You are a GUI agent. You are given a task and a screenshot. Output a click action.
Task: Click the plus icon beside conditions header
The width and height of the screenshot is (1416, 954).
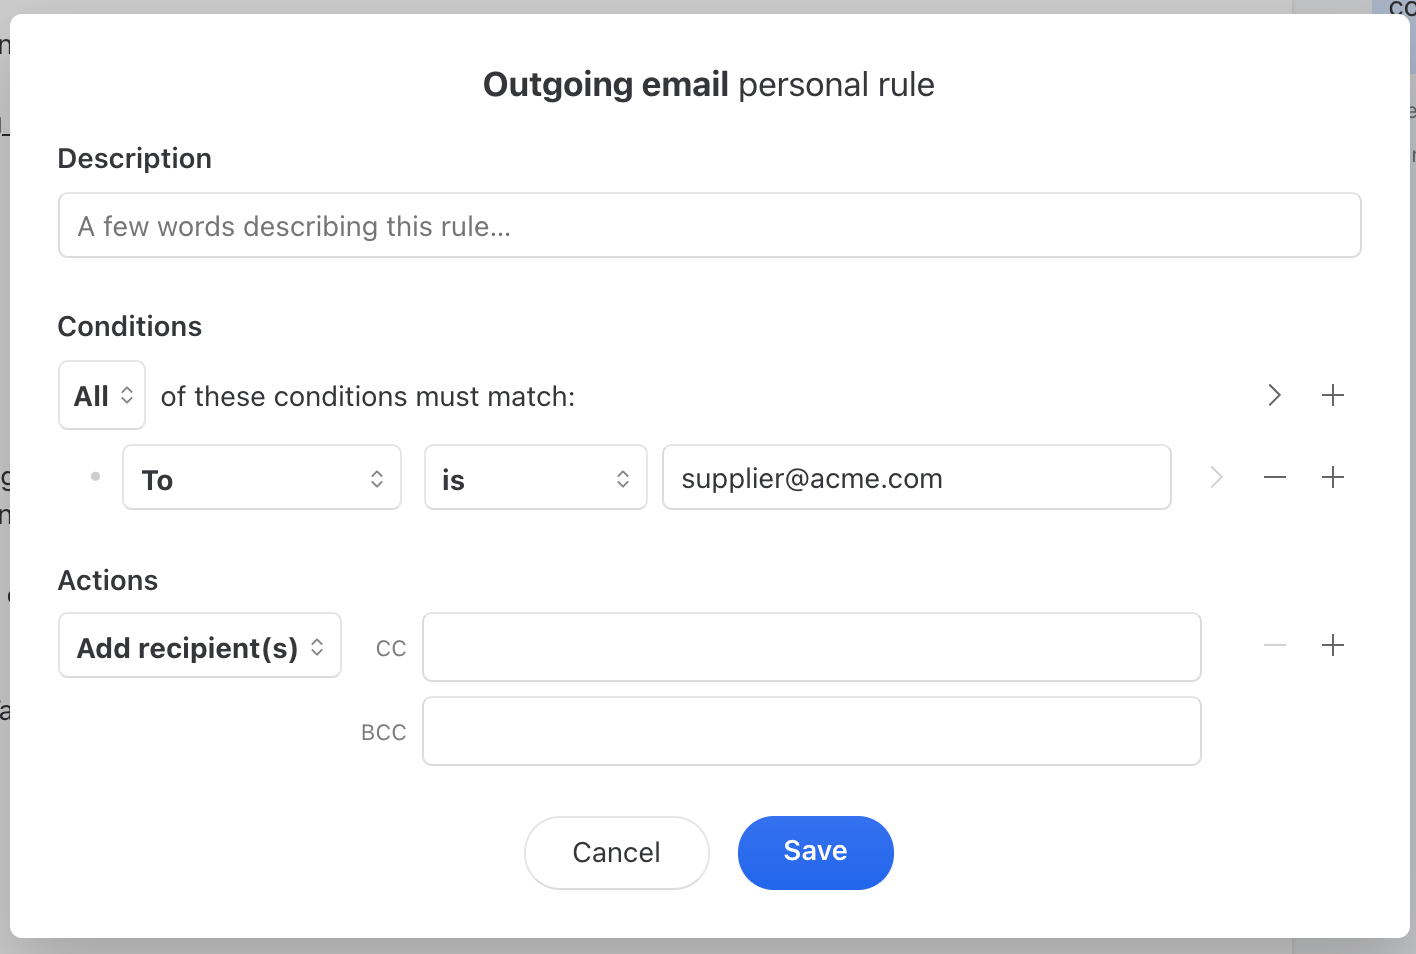point(1332,395)
